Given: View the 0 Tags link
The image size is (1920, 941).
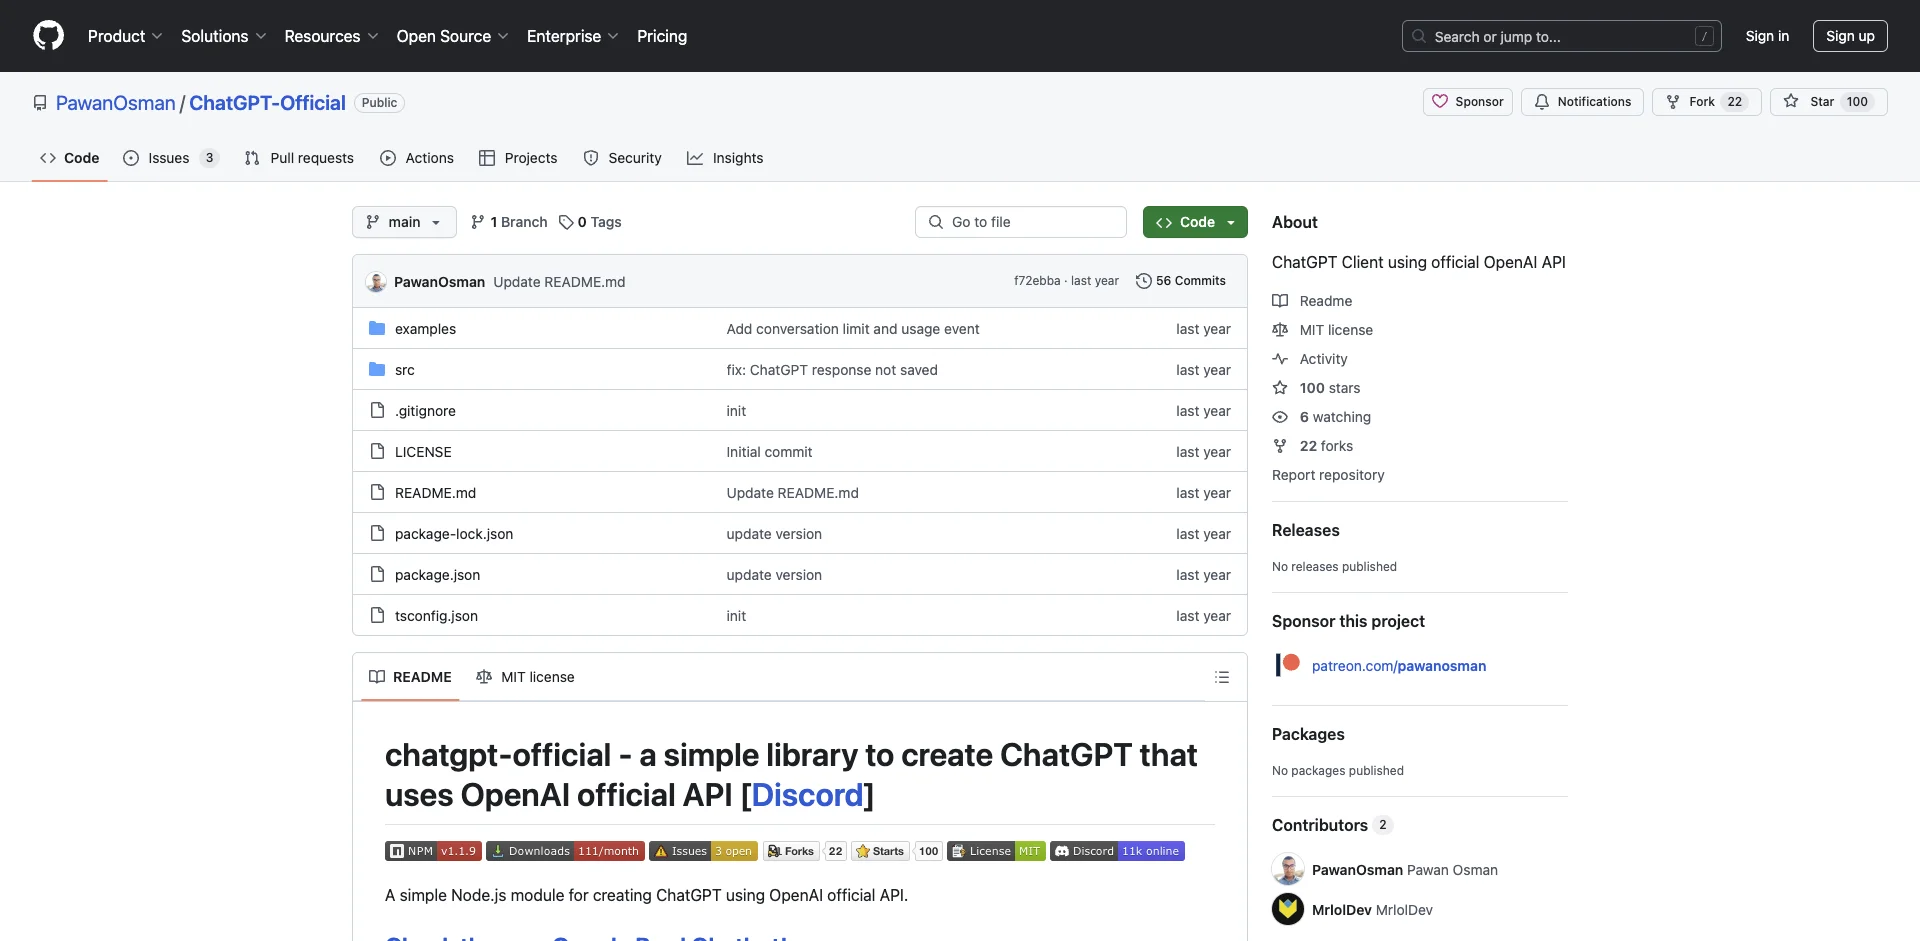Looking at the screenshot, I should coord(590,222).
